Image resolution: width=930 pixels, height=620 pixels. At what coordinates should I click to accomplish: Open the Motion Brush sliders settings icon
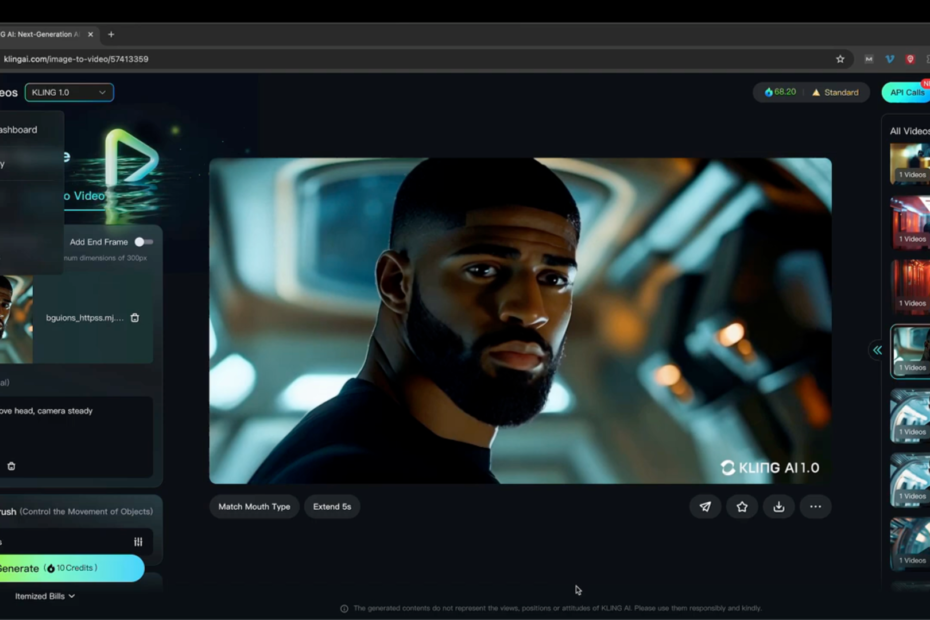click(138, 541)
